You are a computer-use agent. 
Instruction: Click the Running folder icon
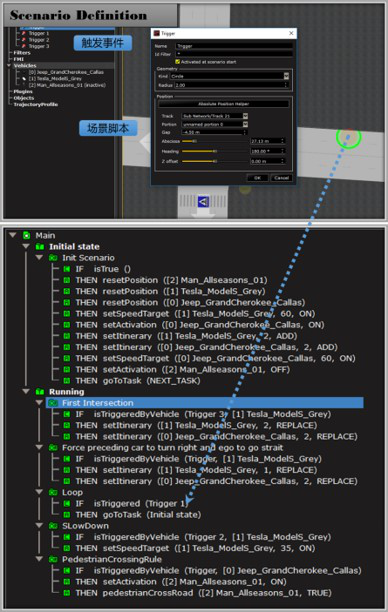(40, 391)
